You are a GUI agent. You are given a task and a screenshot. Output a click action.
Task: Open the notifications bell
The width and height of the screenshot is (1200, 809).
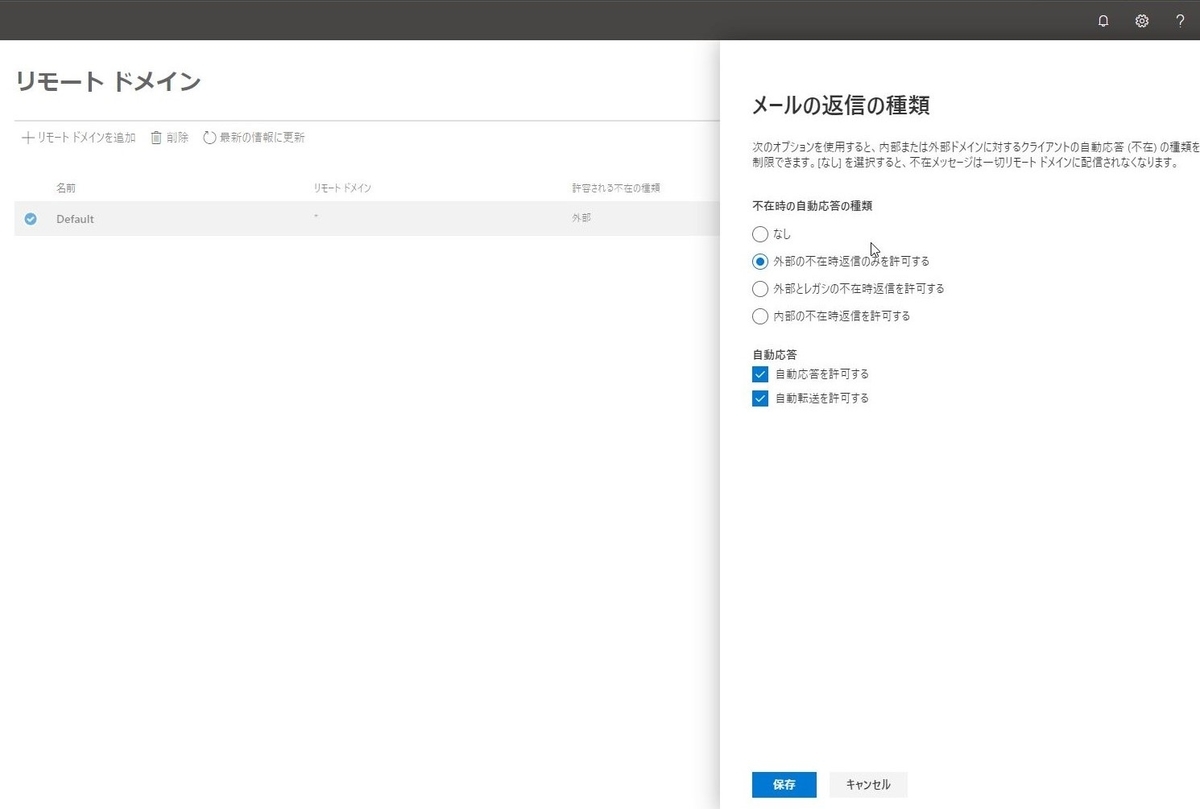pos(1103,20)
